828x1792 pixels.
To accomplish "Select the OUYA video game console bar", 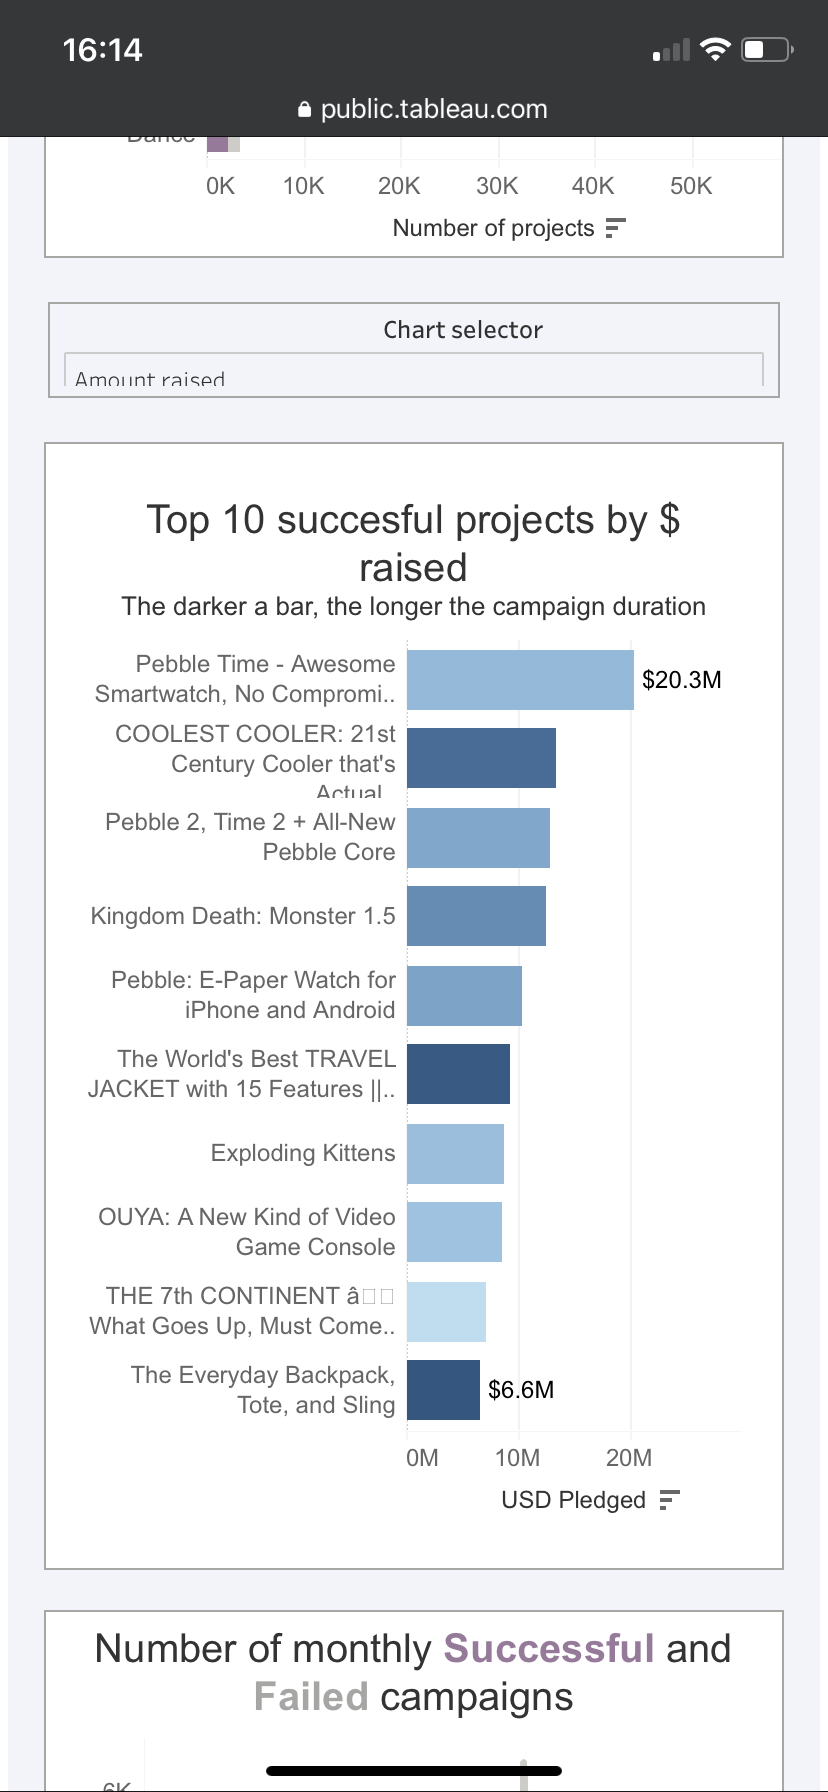I will 454,1232.
